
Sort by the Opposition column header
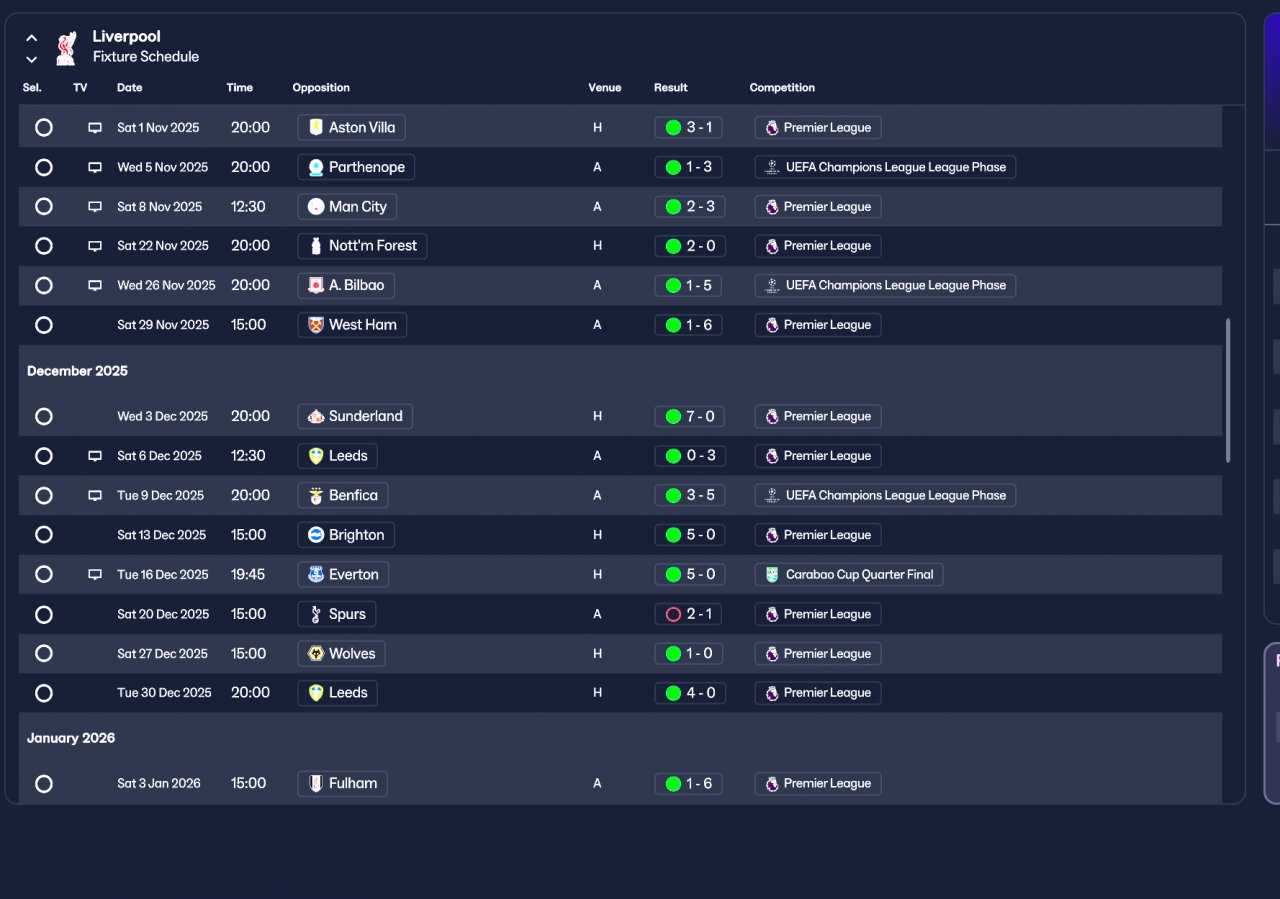click(321, 88)
